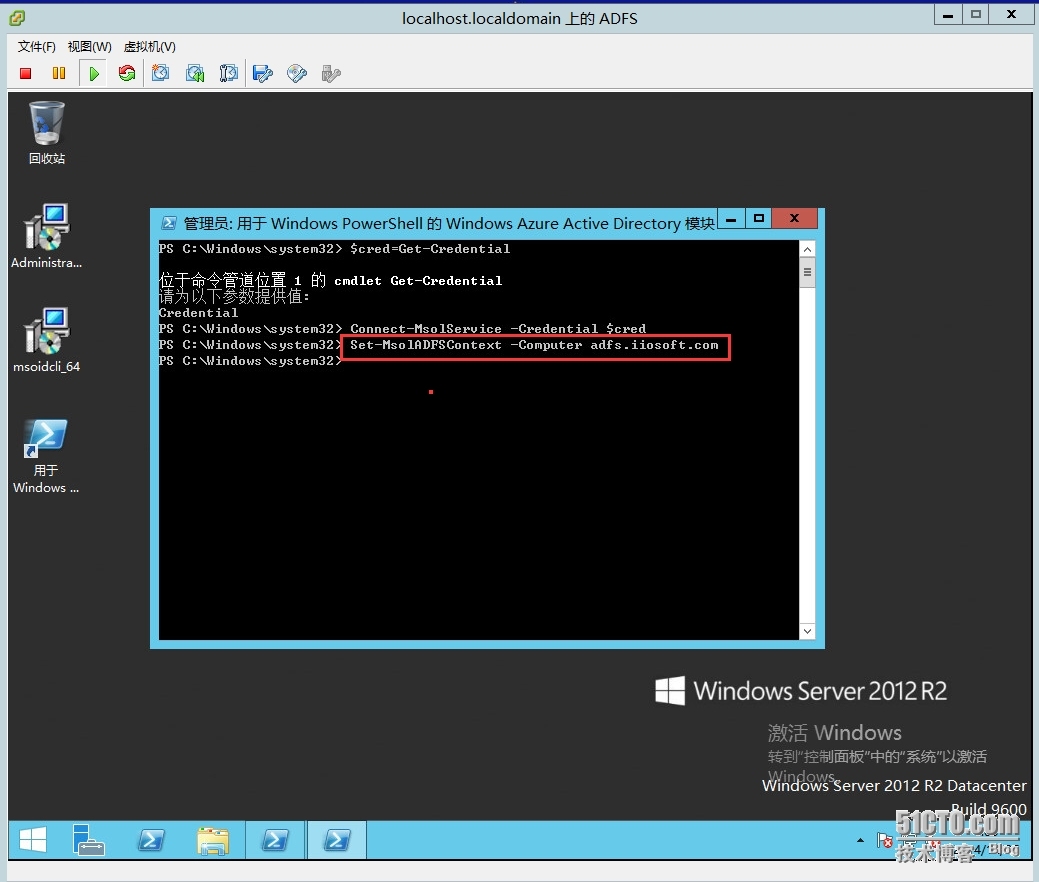Select the 用于 Windows PowerShell shortcut
The width and height of the screenshot is (1039, 882).
(46, 457)
